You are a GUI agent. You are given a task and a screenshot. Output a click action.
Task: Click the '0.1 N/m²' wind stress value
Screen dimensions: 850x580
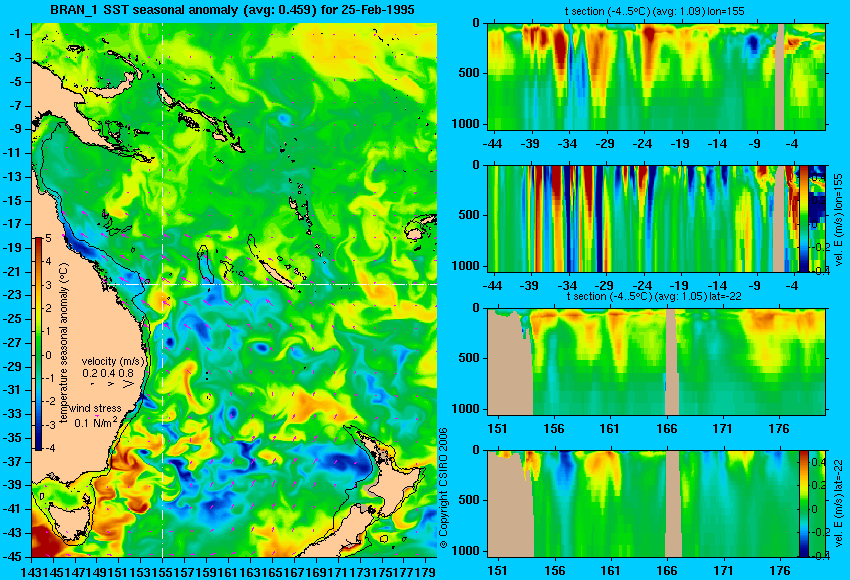pos(96,422)
